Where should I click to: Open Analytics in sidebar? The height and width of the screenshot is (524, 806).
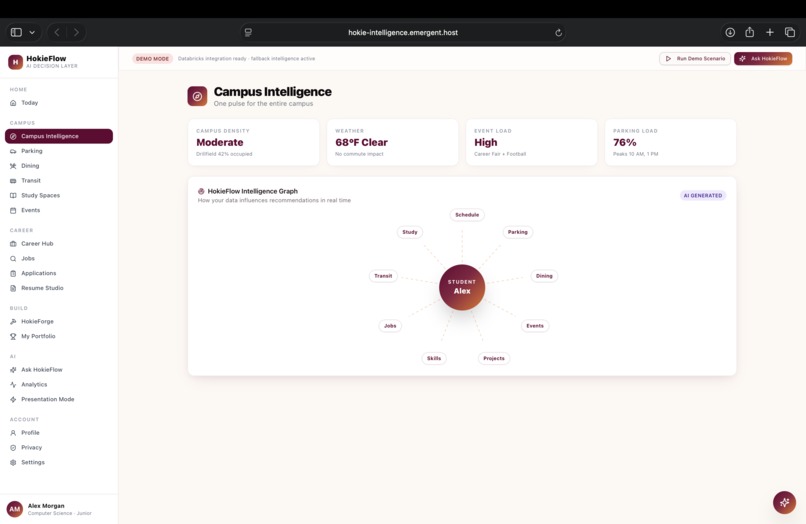(59, 385)
